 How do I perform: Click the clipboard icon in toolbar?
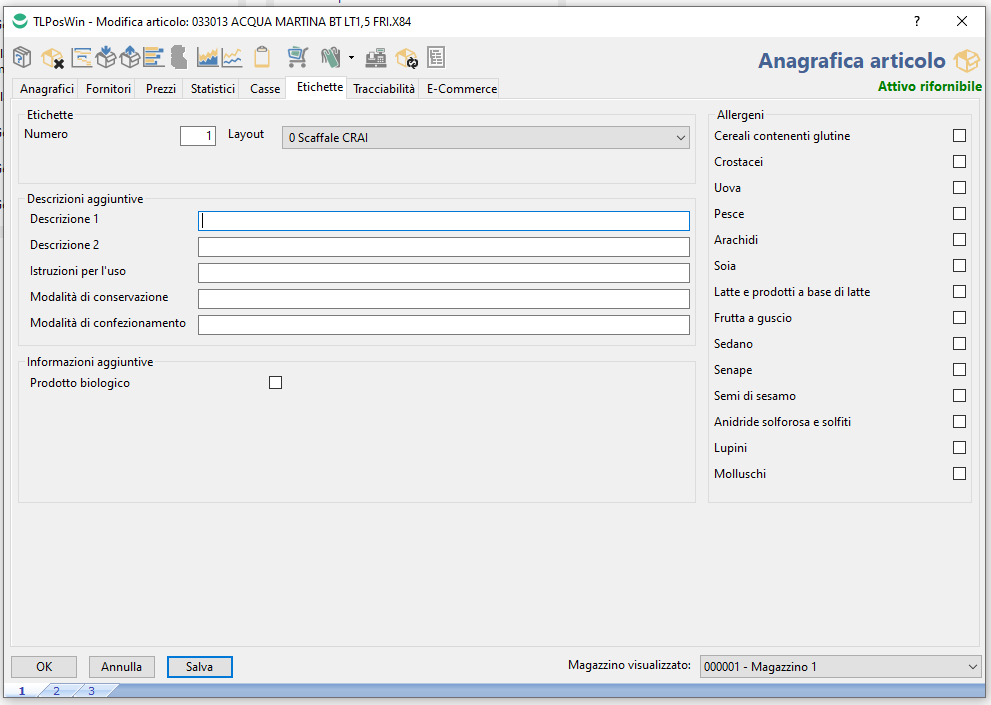262,58
